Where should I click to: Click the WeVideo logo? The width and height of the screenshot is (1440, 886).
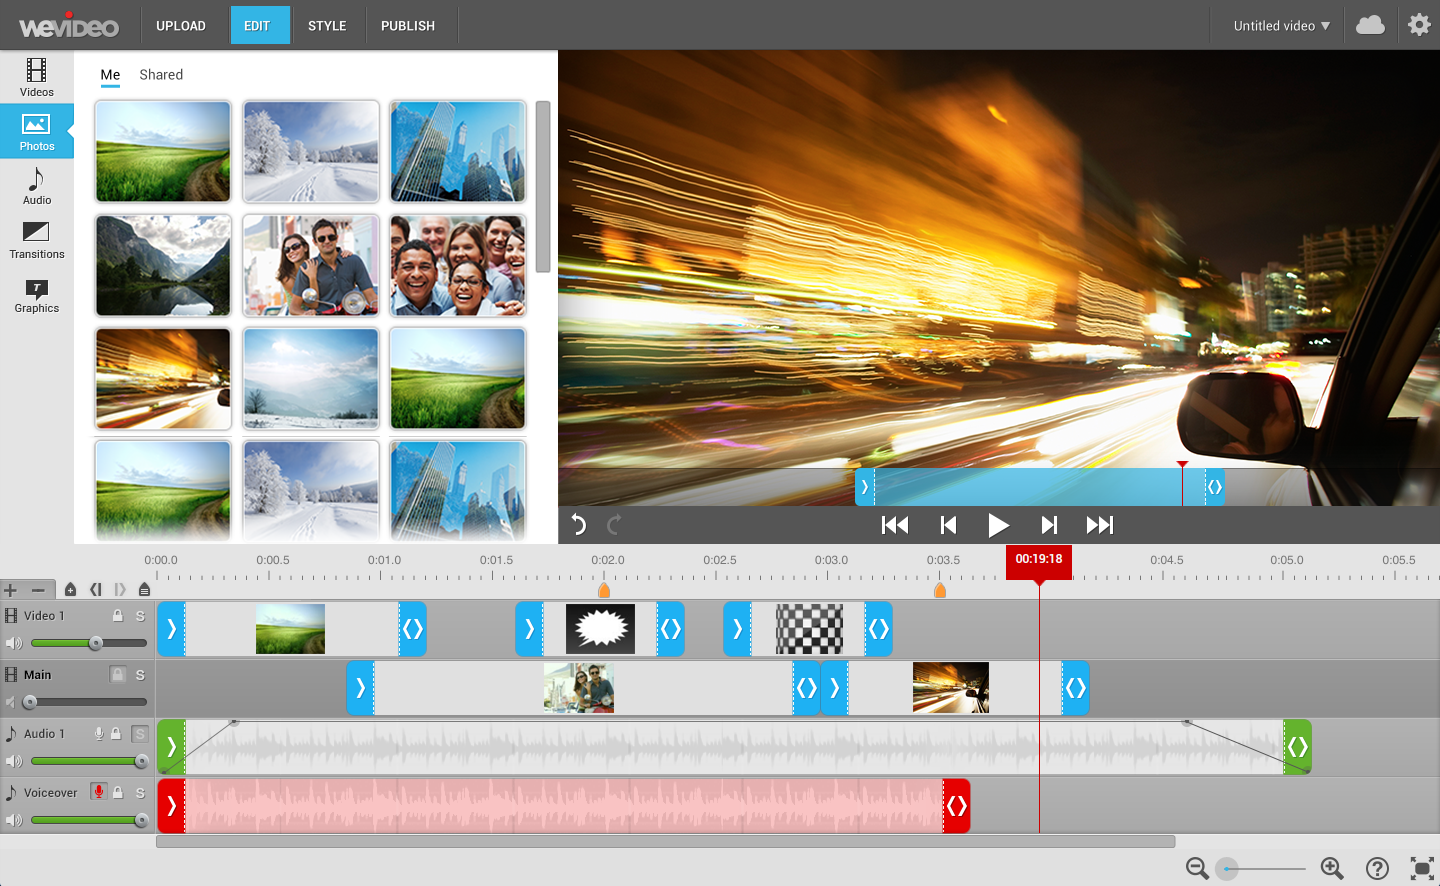point(69,25)
